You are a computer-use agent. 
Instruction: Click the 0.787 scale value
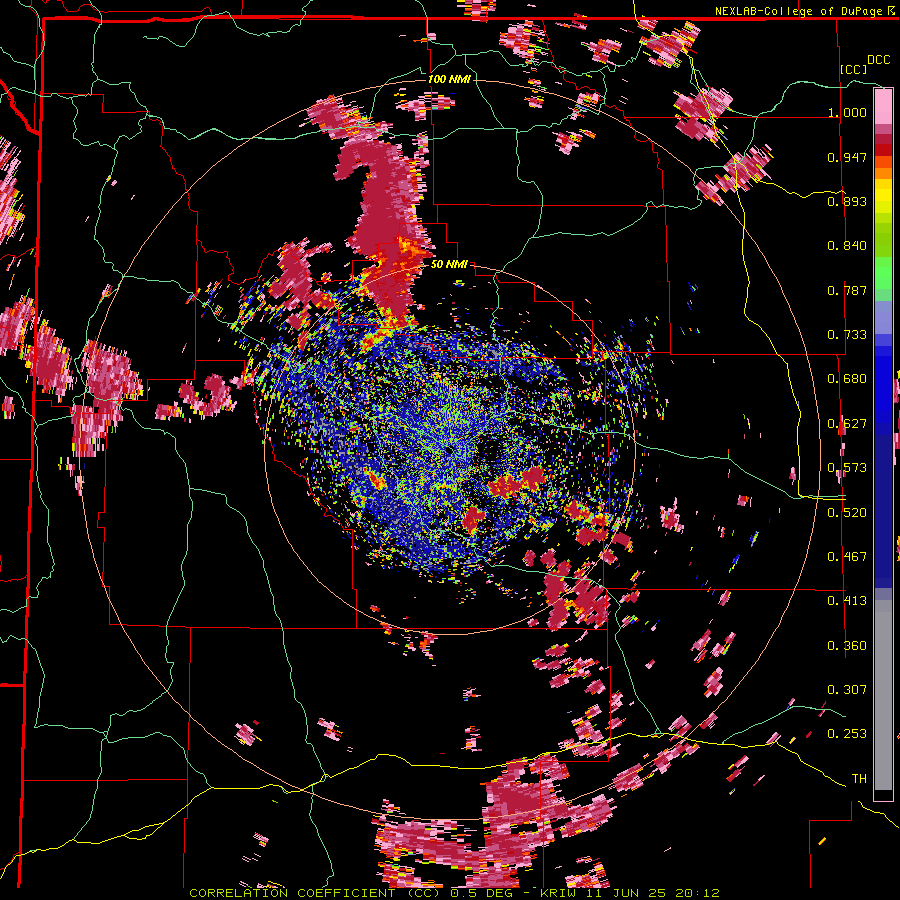[x=847, y=290]
